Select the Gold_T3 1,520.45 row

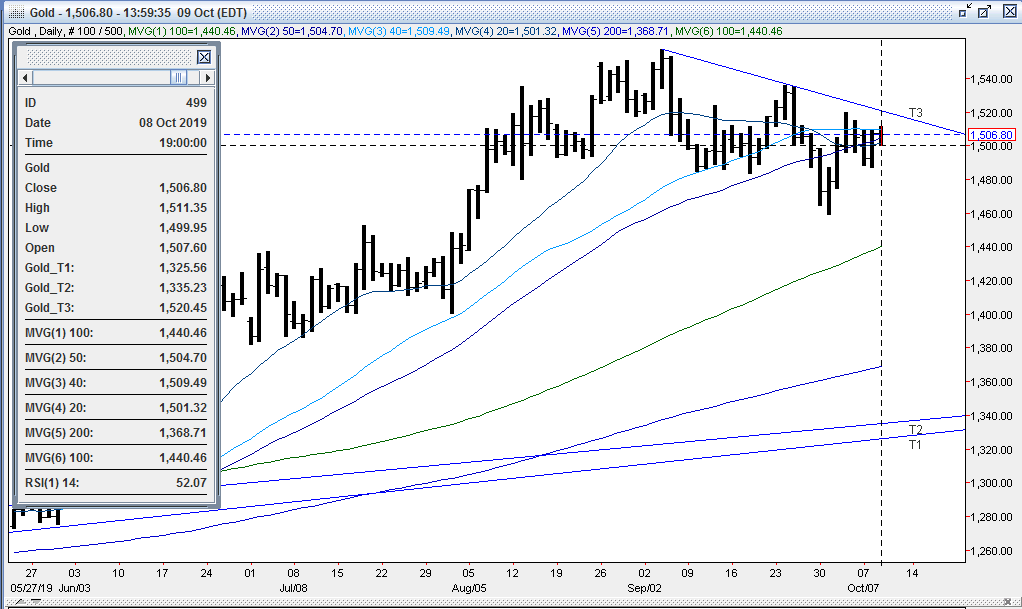[115, 308]
